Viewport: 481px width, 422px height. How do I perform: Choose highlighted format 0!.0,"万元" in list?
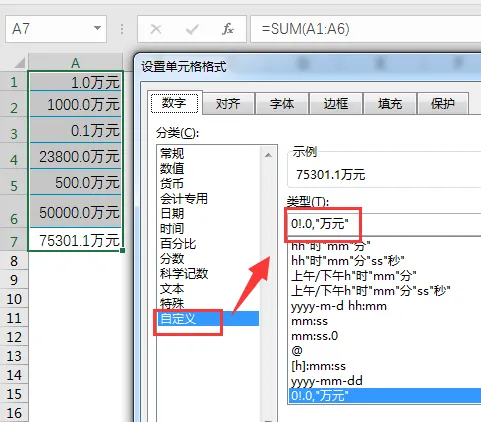tap(385, 396)
